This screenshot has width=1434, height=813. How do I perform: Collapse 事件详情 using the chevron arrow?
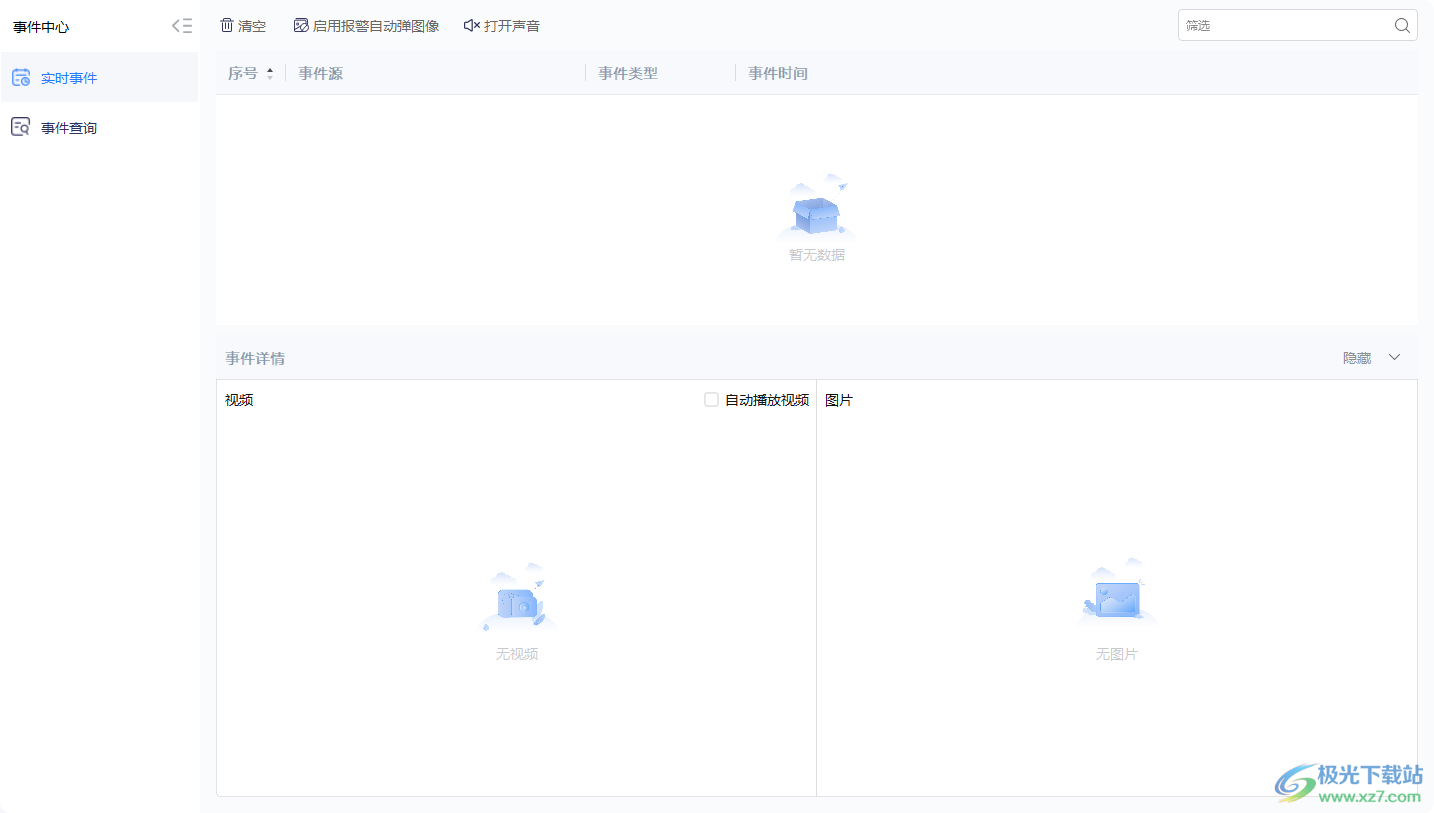1394,356
